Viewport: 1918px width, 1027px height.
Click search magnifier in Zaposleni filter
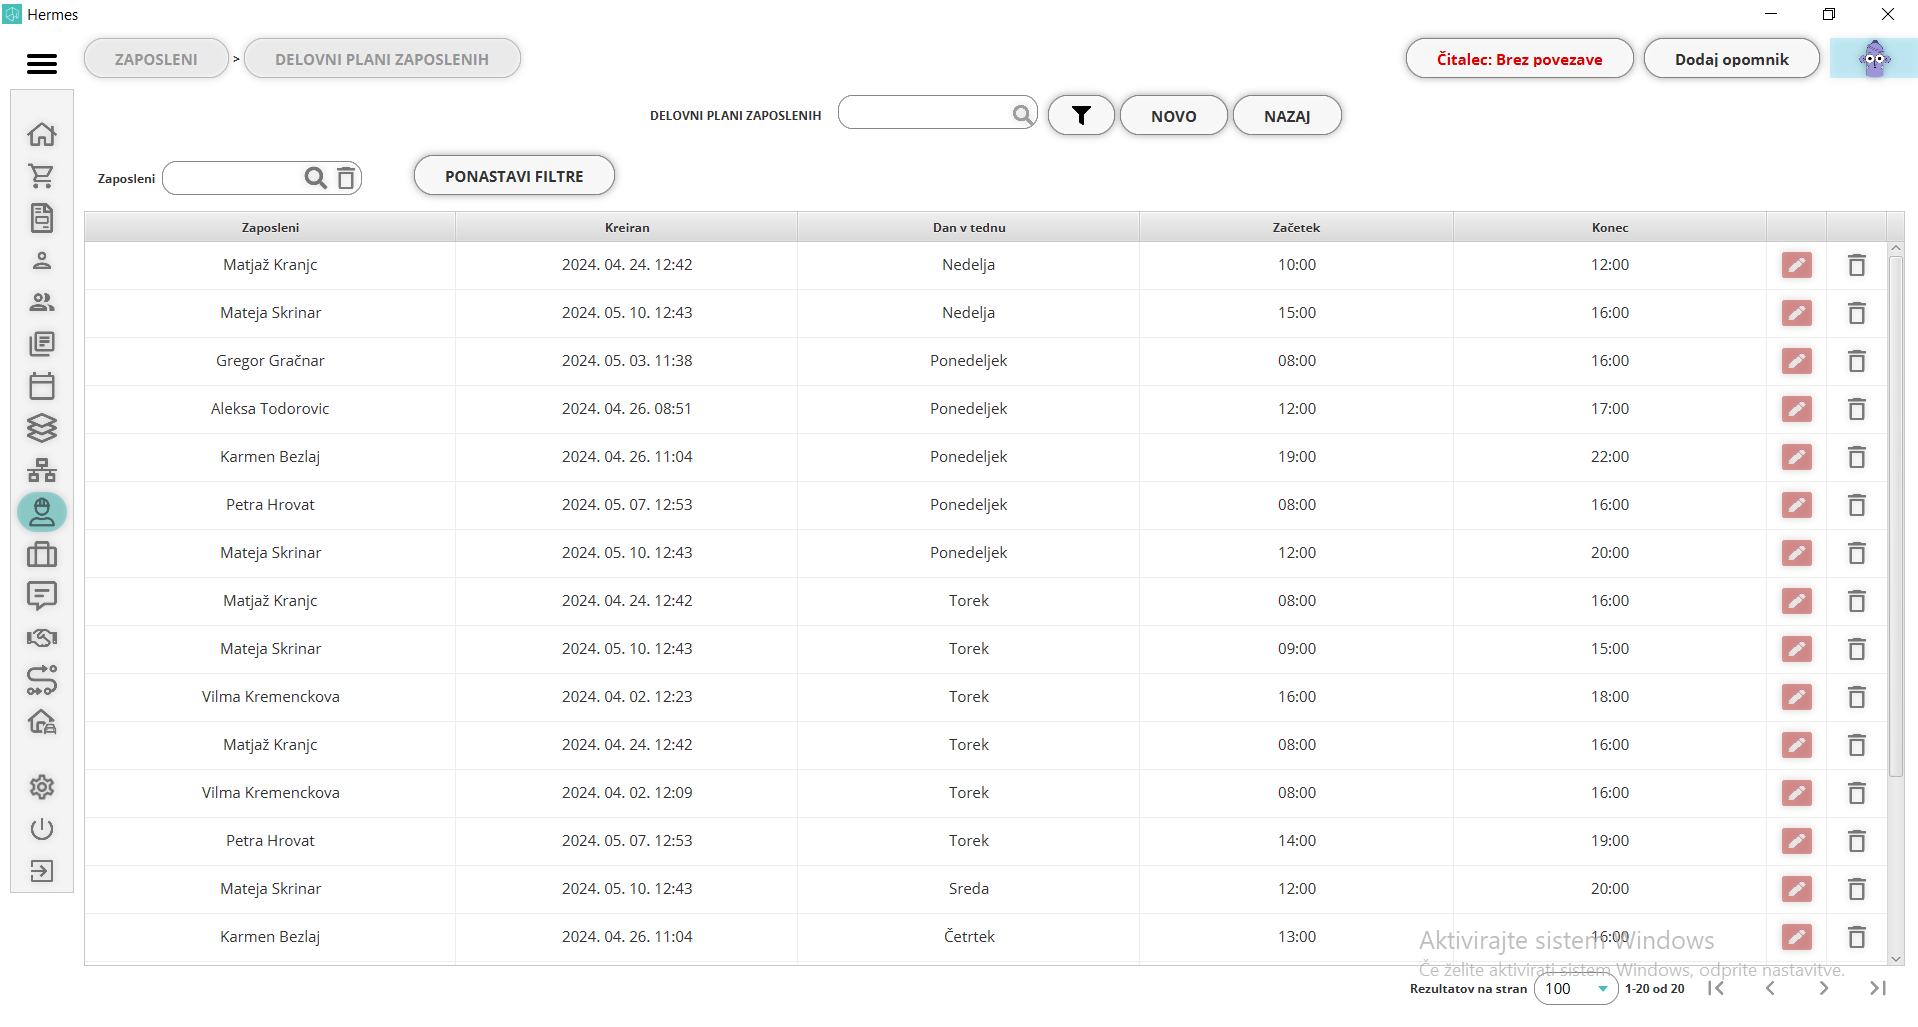315,178
